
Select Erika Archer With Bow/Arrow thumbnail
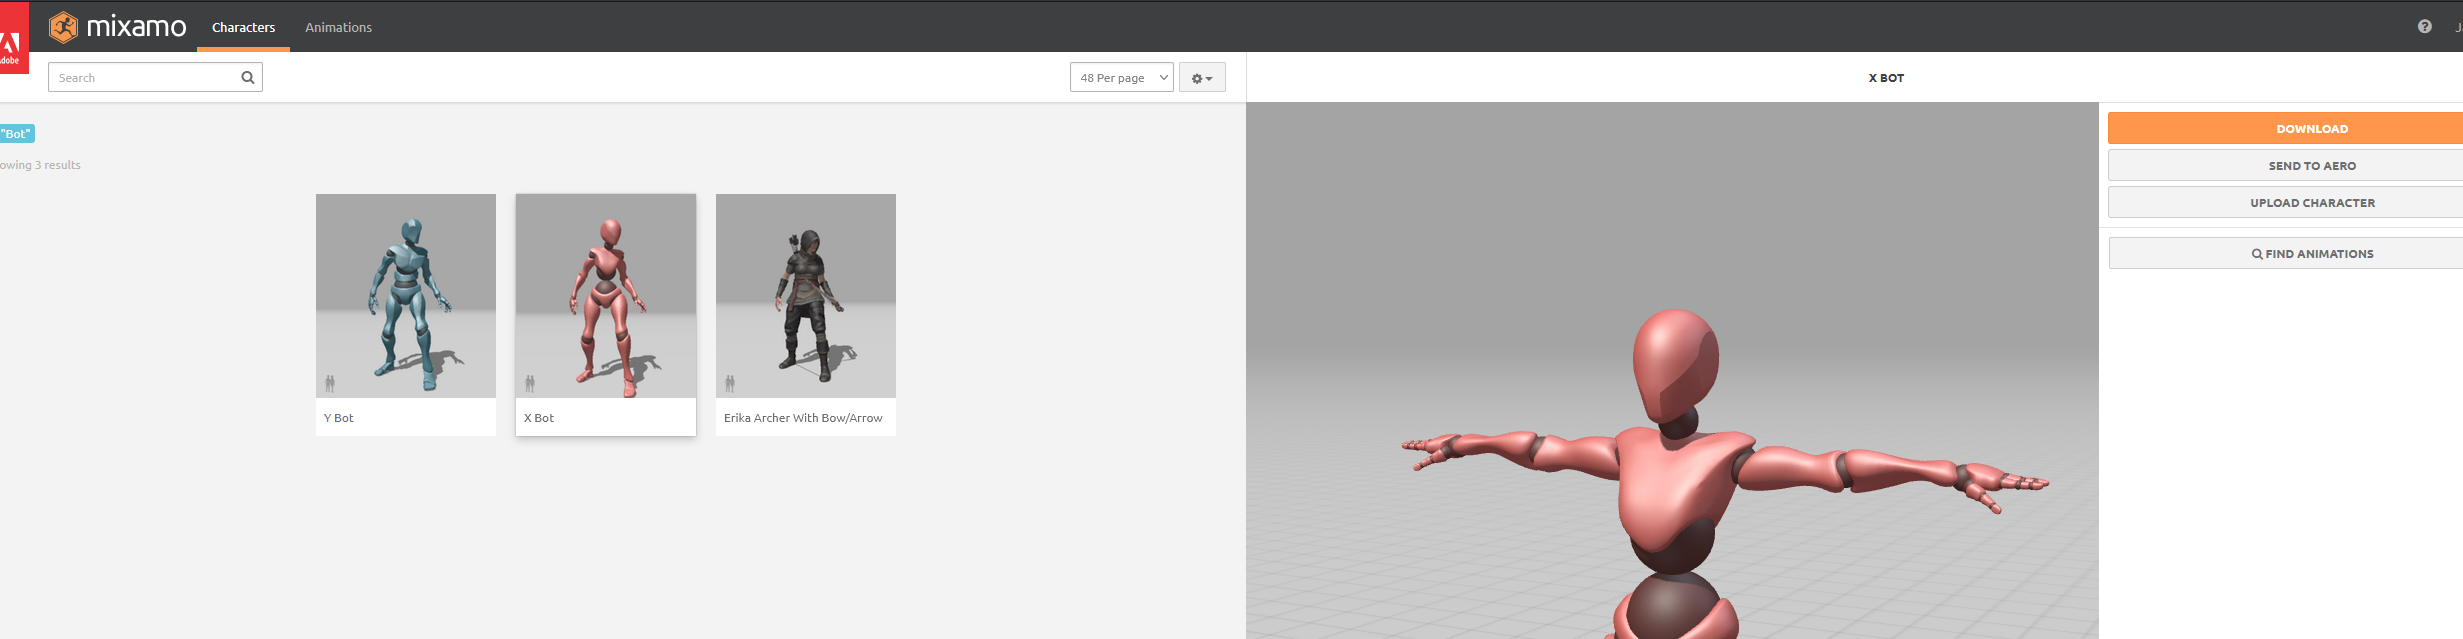[x=806, y=296]
